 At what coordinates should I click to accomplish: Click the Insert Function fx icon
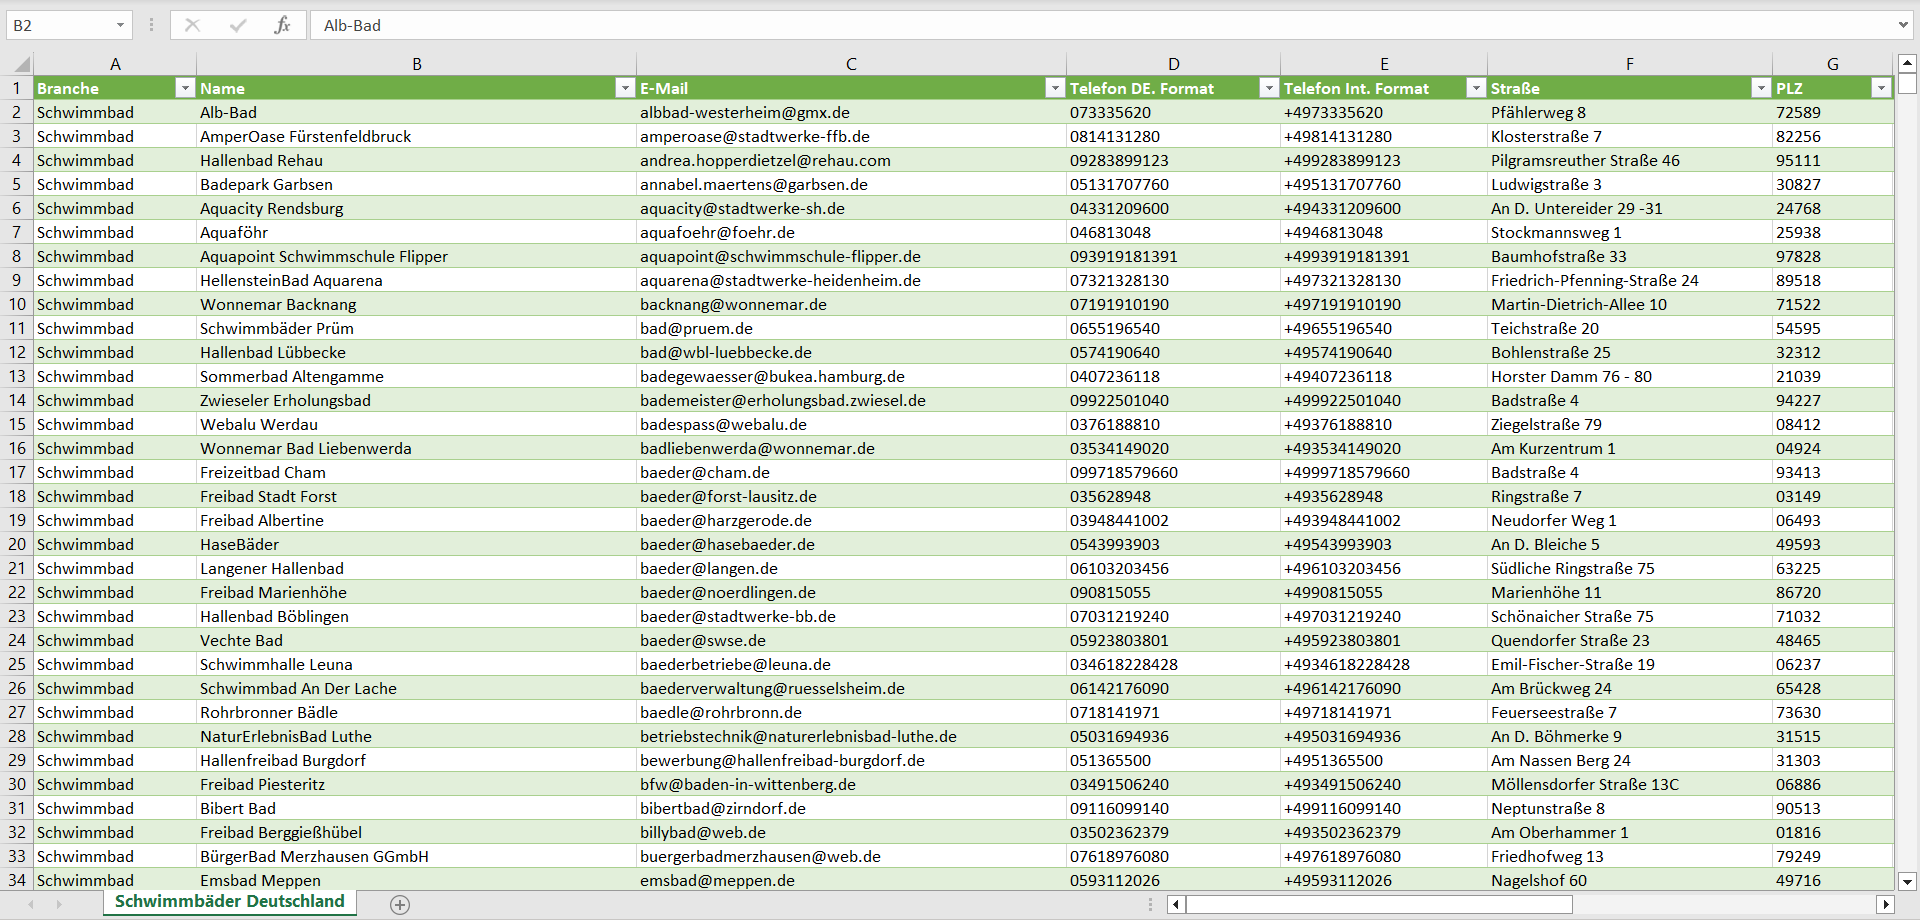[282, 25]
